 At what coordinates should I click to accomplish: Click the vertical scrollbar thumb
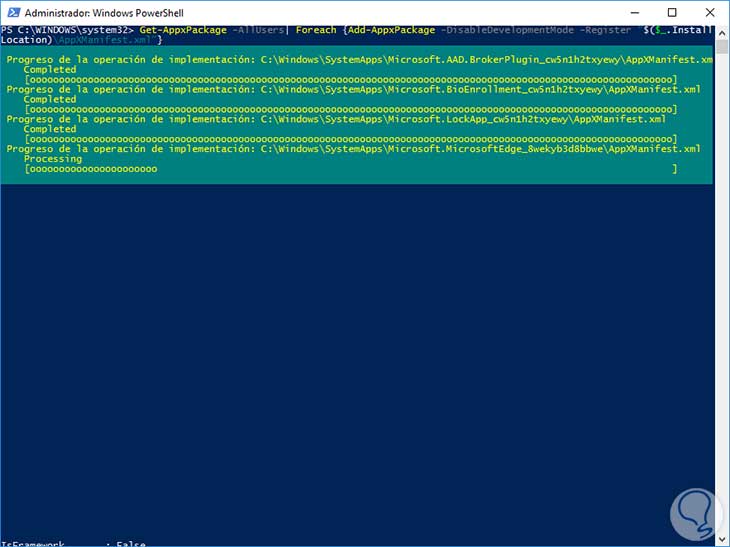tap(722, 47)
